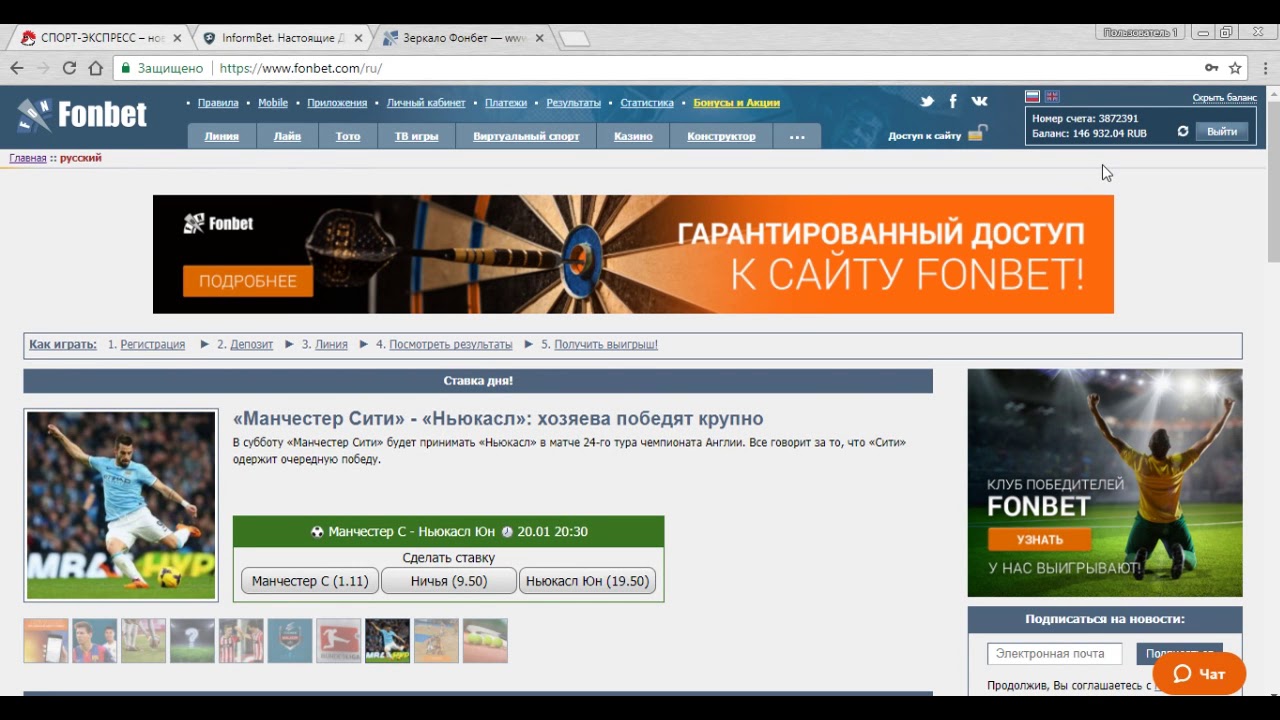The image size is (1280, 720).
Task: Open Fonbet Facebook page icon
Action: point(953,101)
